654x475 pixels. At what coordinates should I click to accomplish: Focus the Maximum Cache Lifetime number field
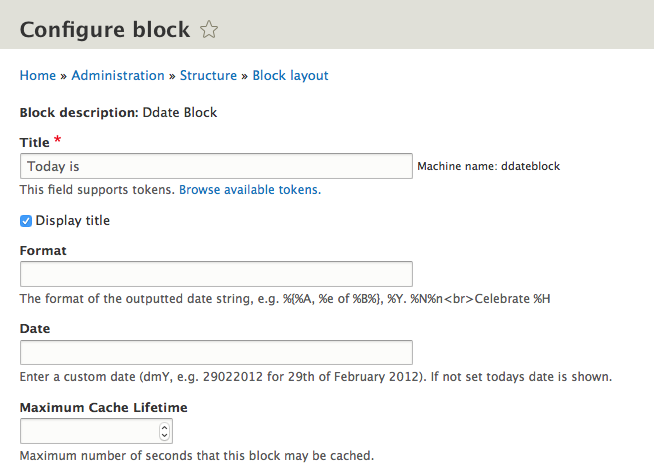pyautogui.click(x=88, y=431)
